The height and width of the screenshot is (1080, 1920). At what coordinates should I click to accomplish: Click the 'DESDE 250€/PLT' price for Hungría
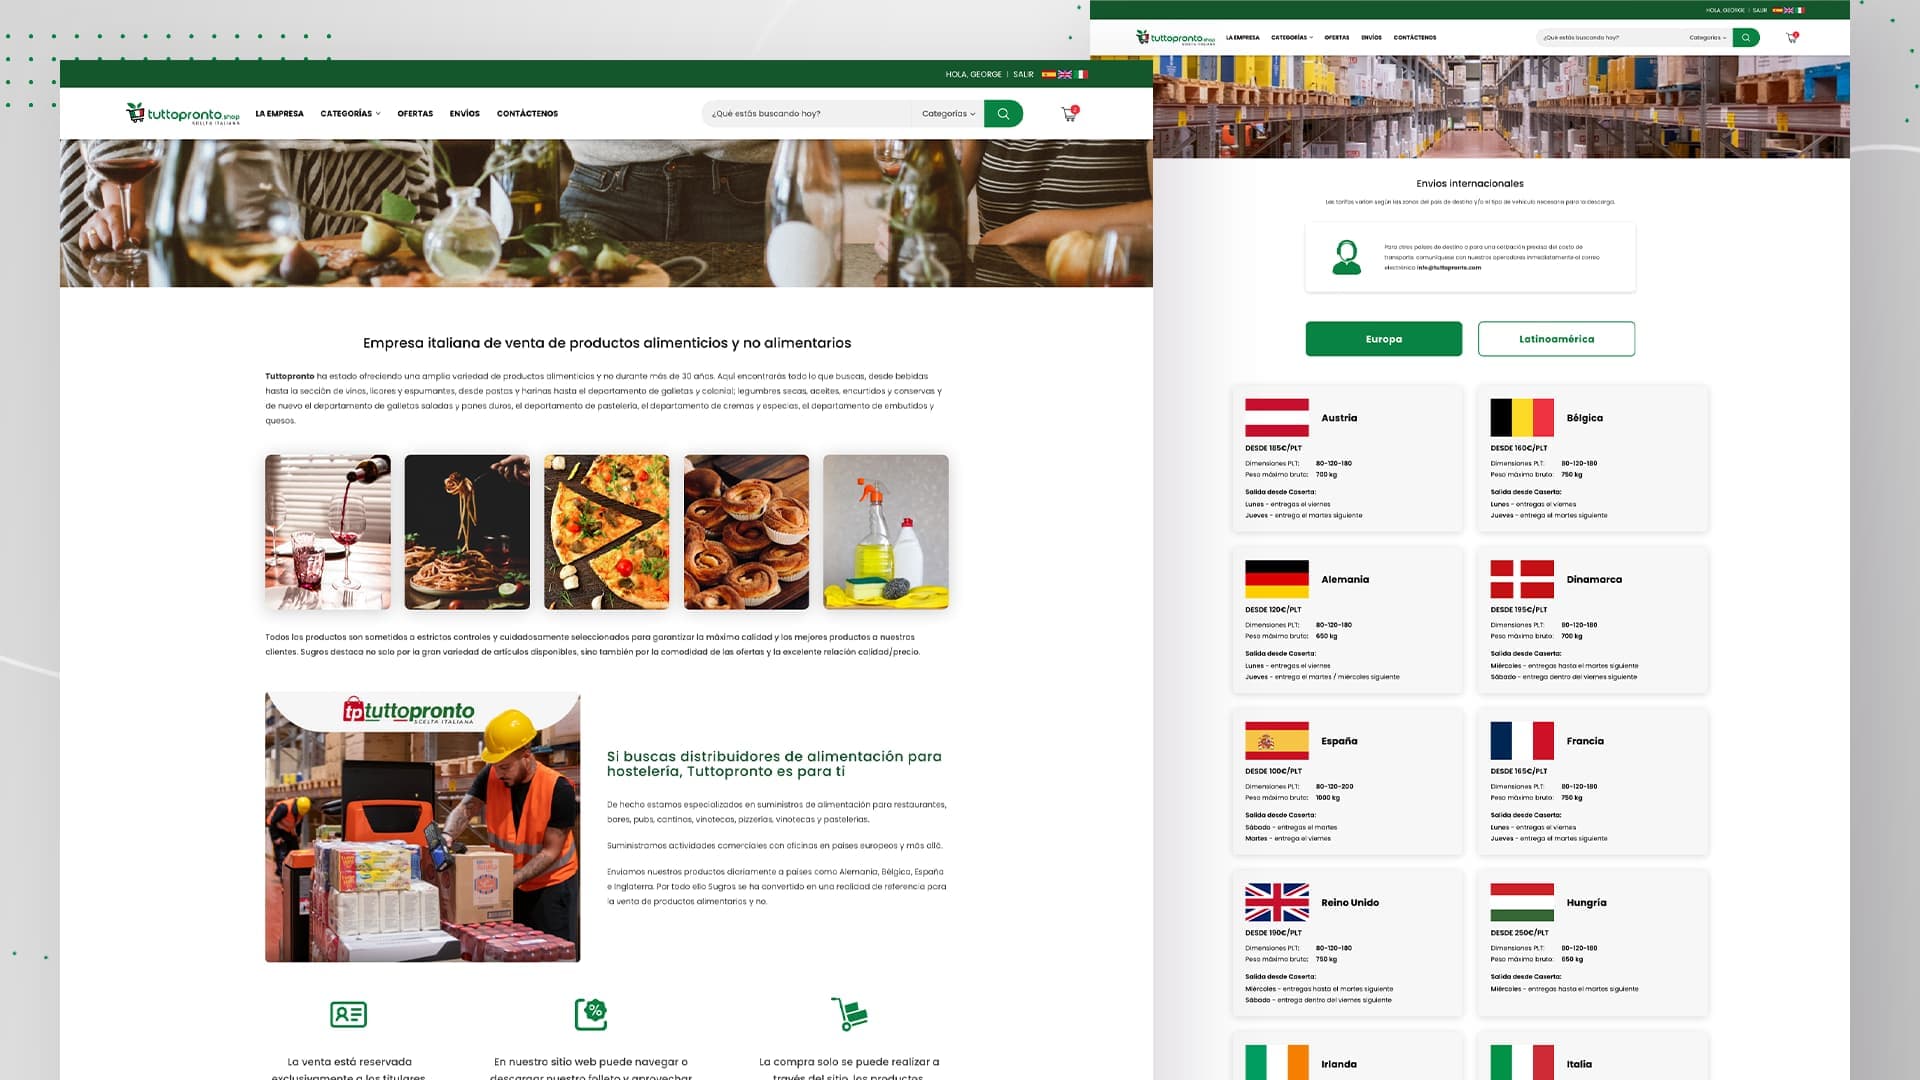[1519, 933]
